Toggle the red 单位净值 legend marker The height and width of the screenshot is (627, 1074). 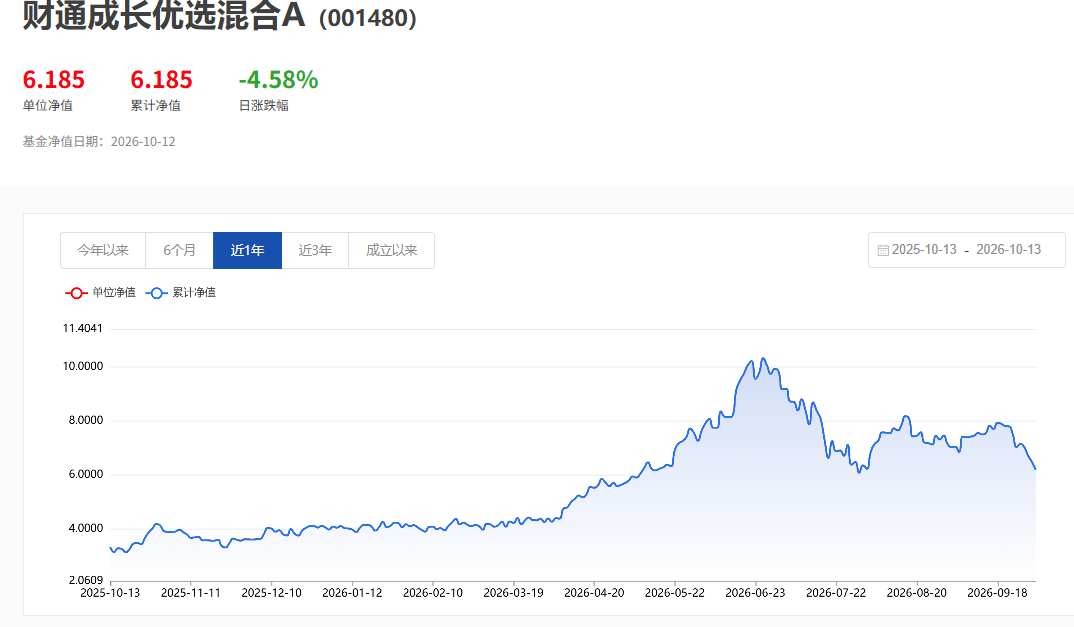[x=75, y=293]
